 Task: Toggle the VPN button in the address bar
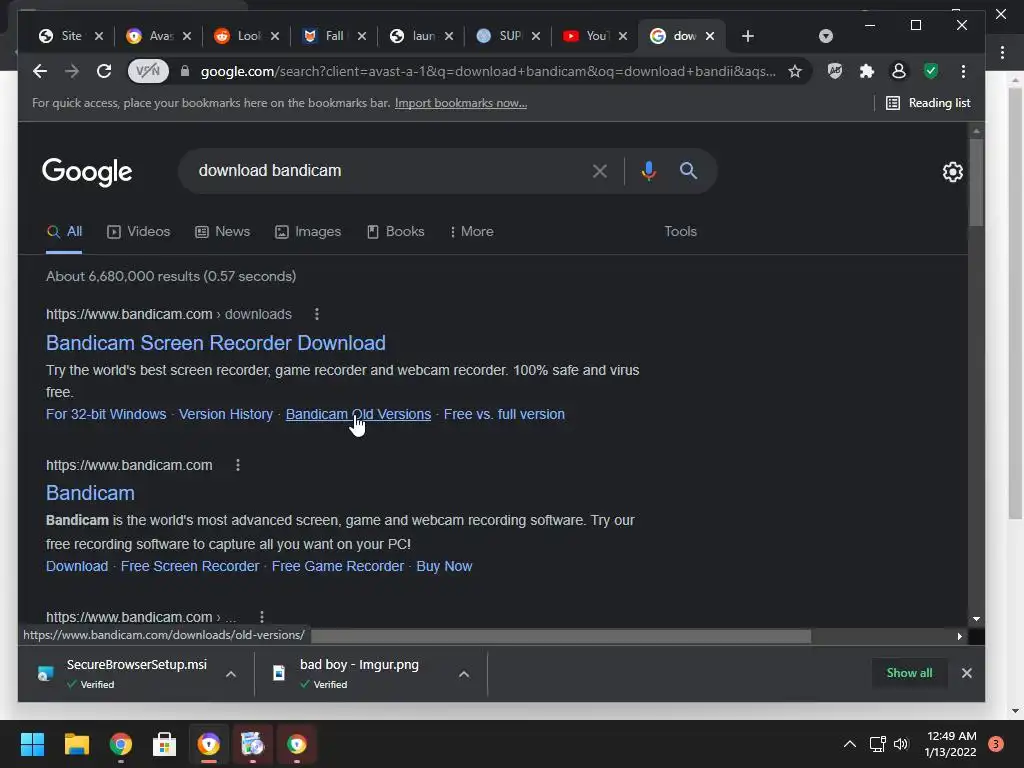tap(148, 71)
